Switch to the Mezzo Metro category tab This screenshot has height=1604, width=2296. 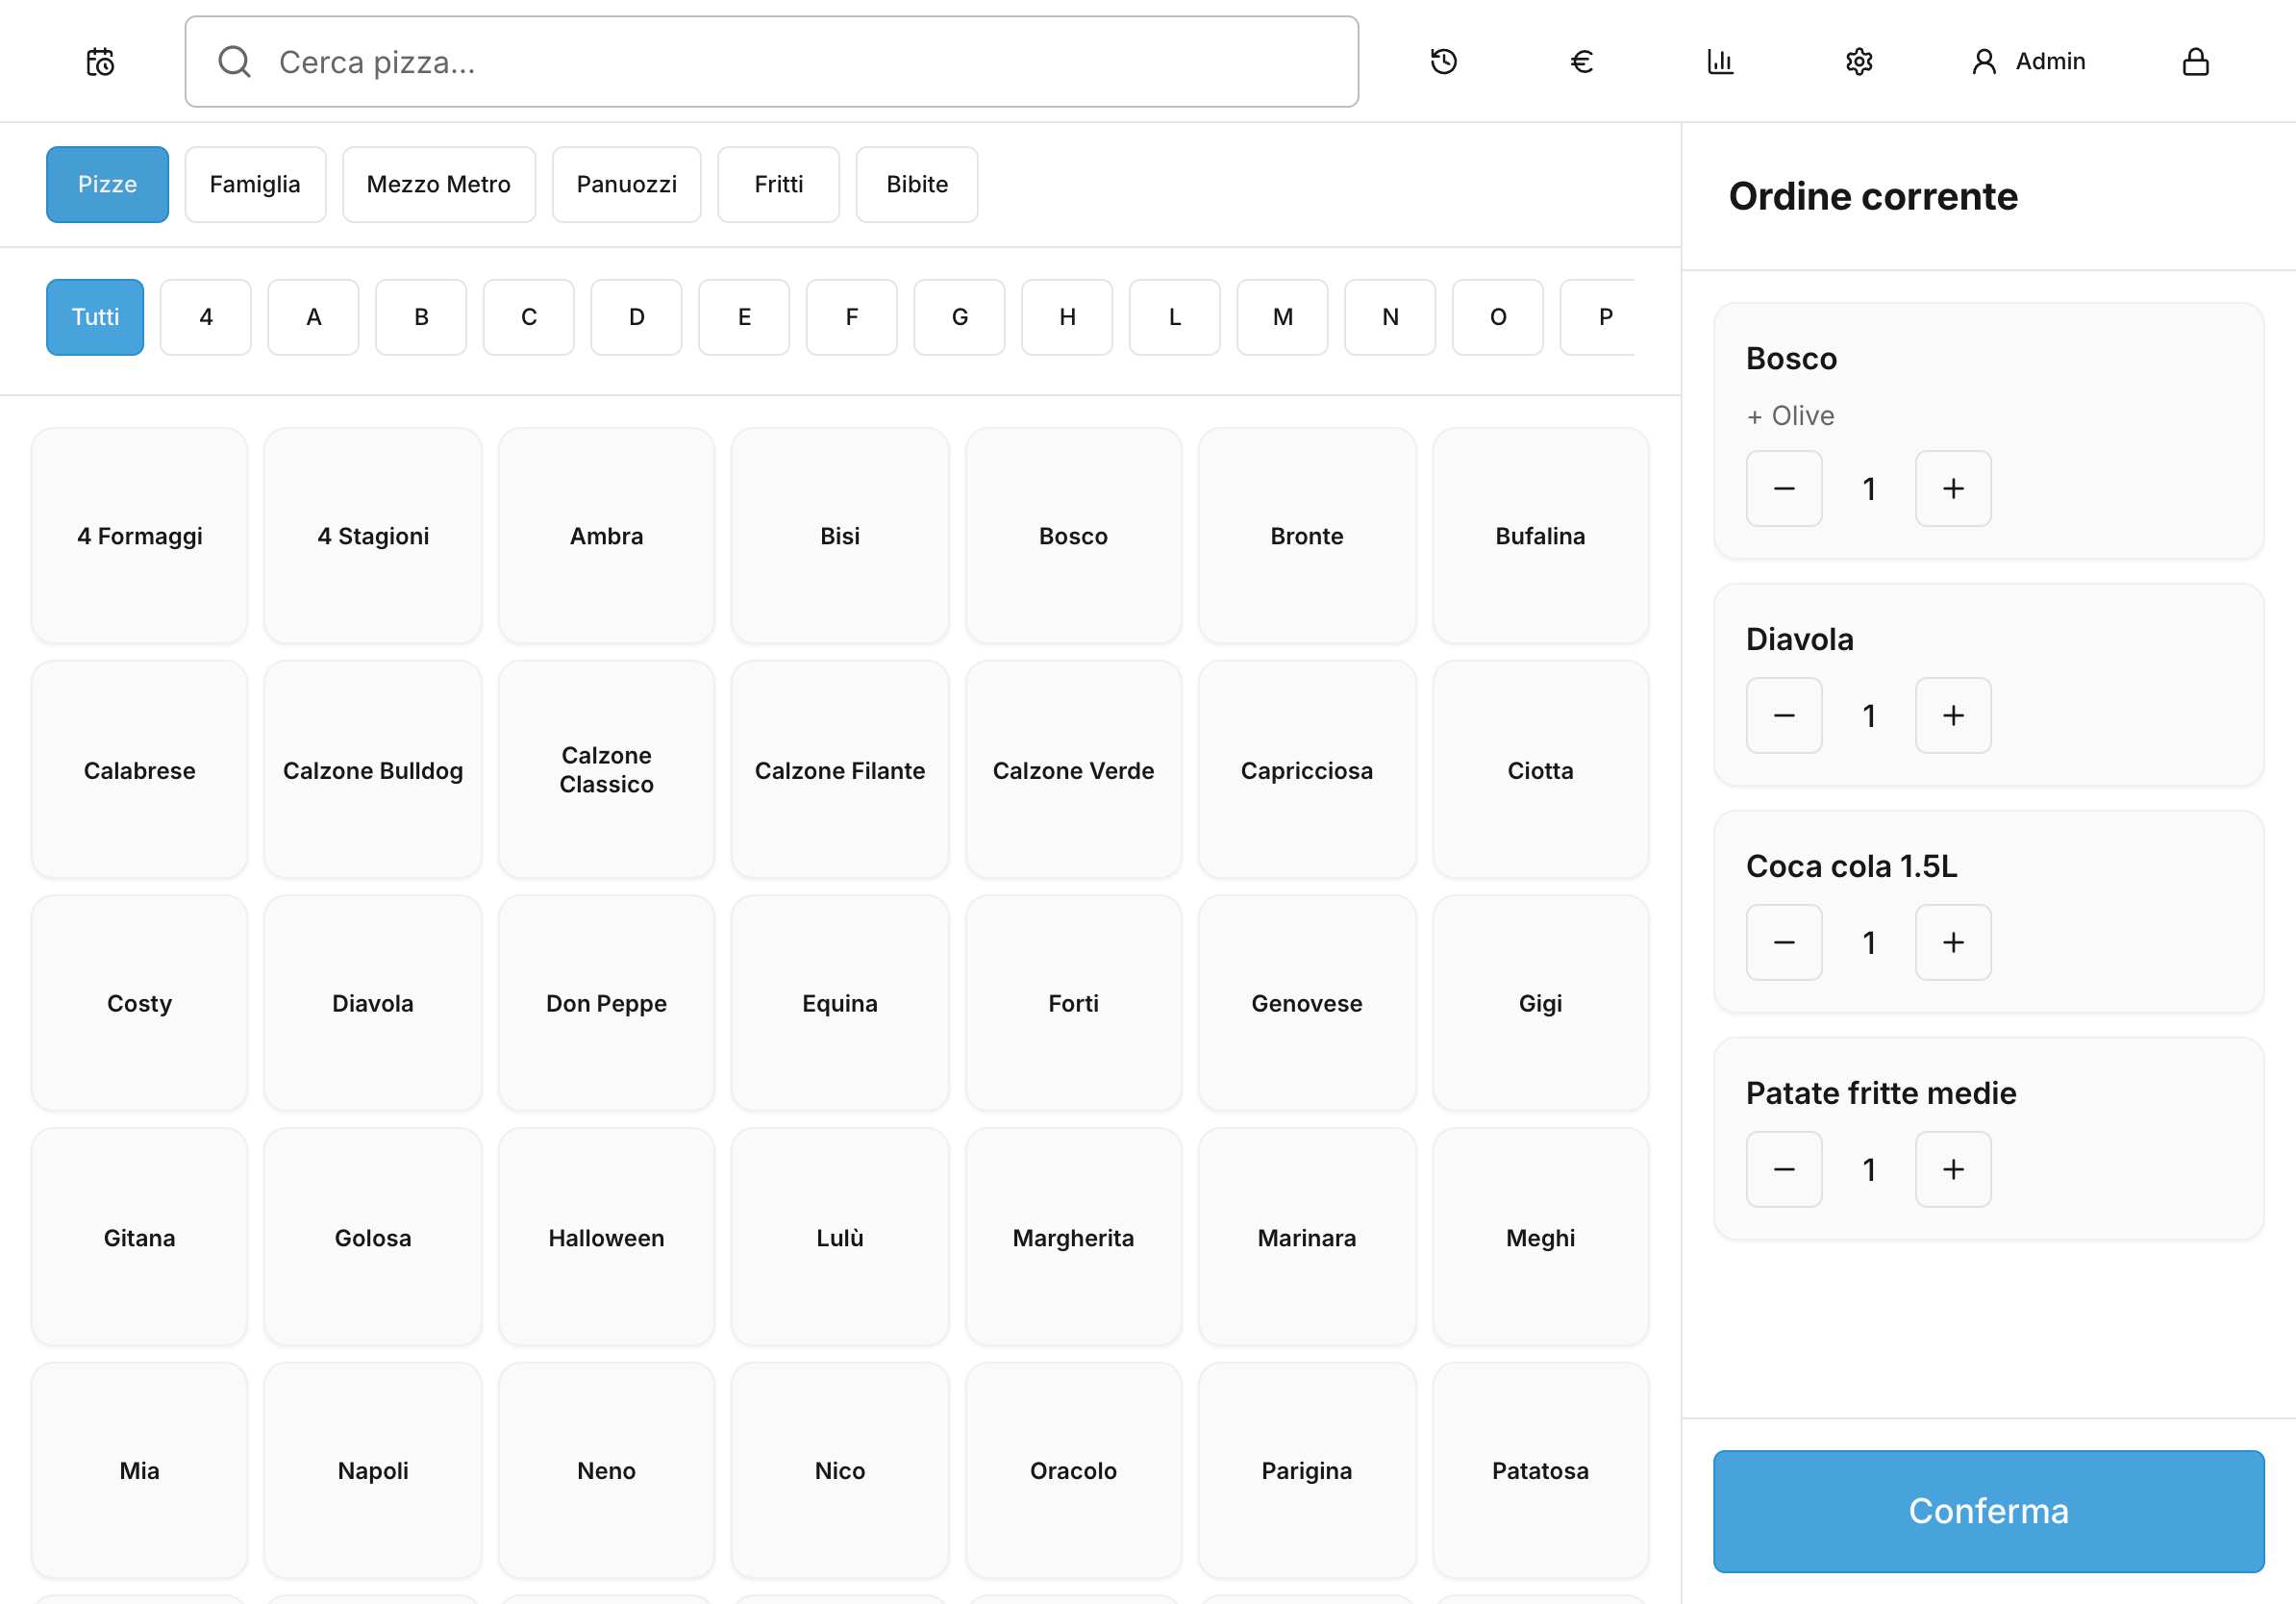pos(439,184)
